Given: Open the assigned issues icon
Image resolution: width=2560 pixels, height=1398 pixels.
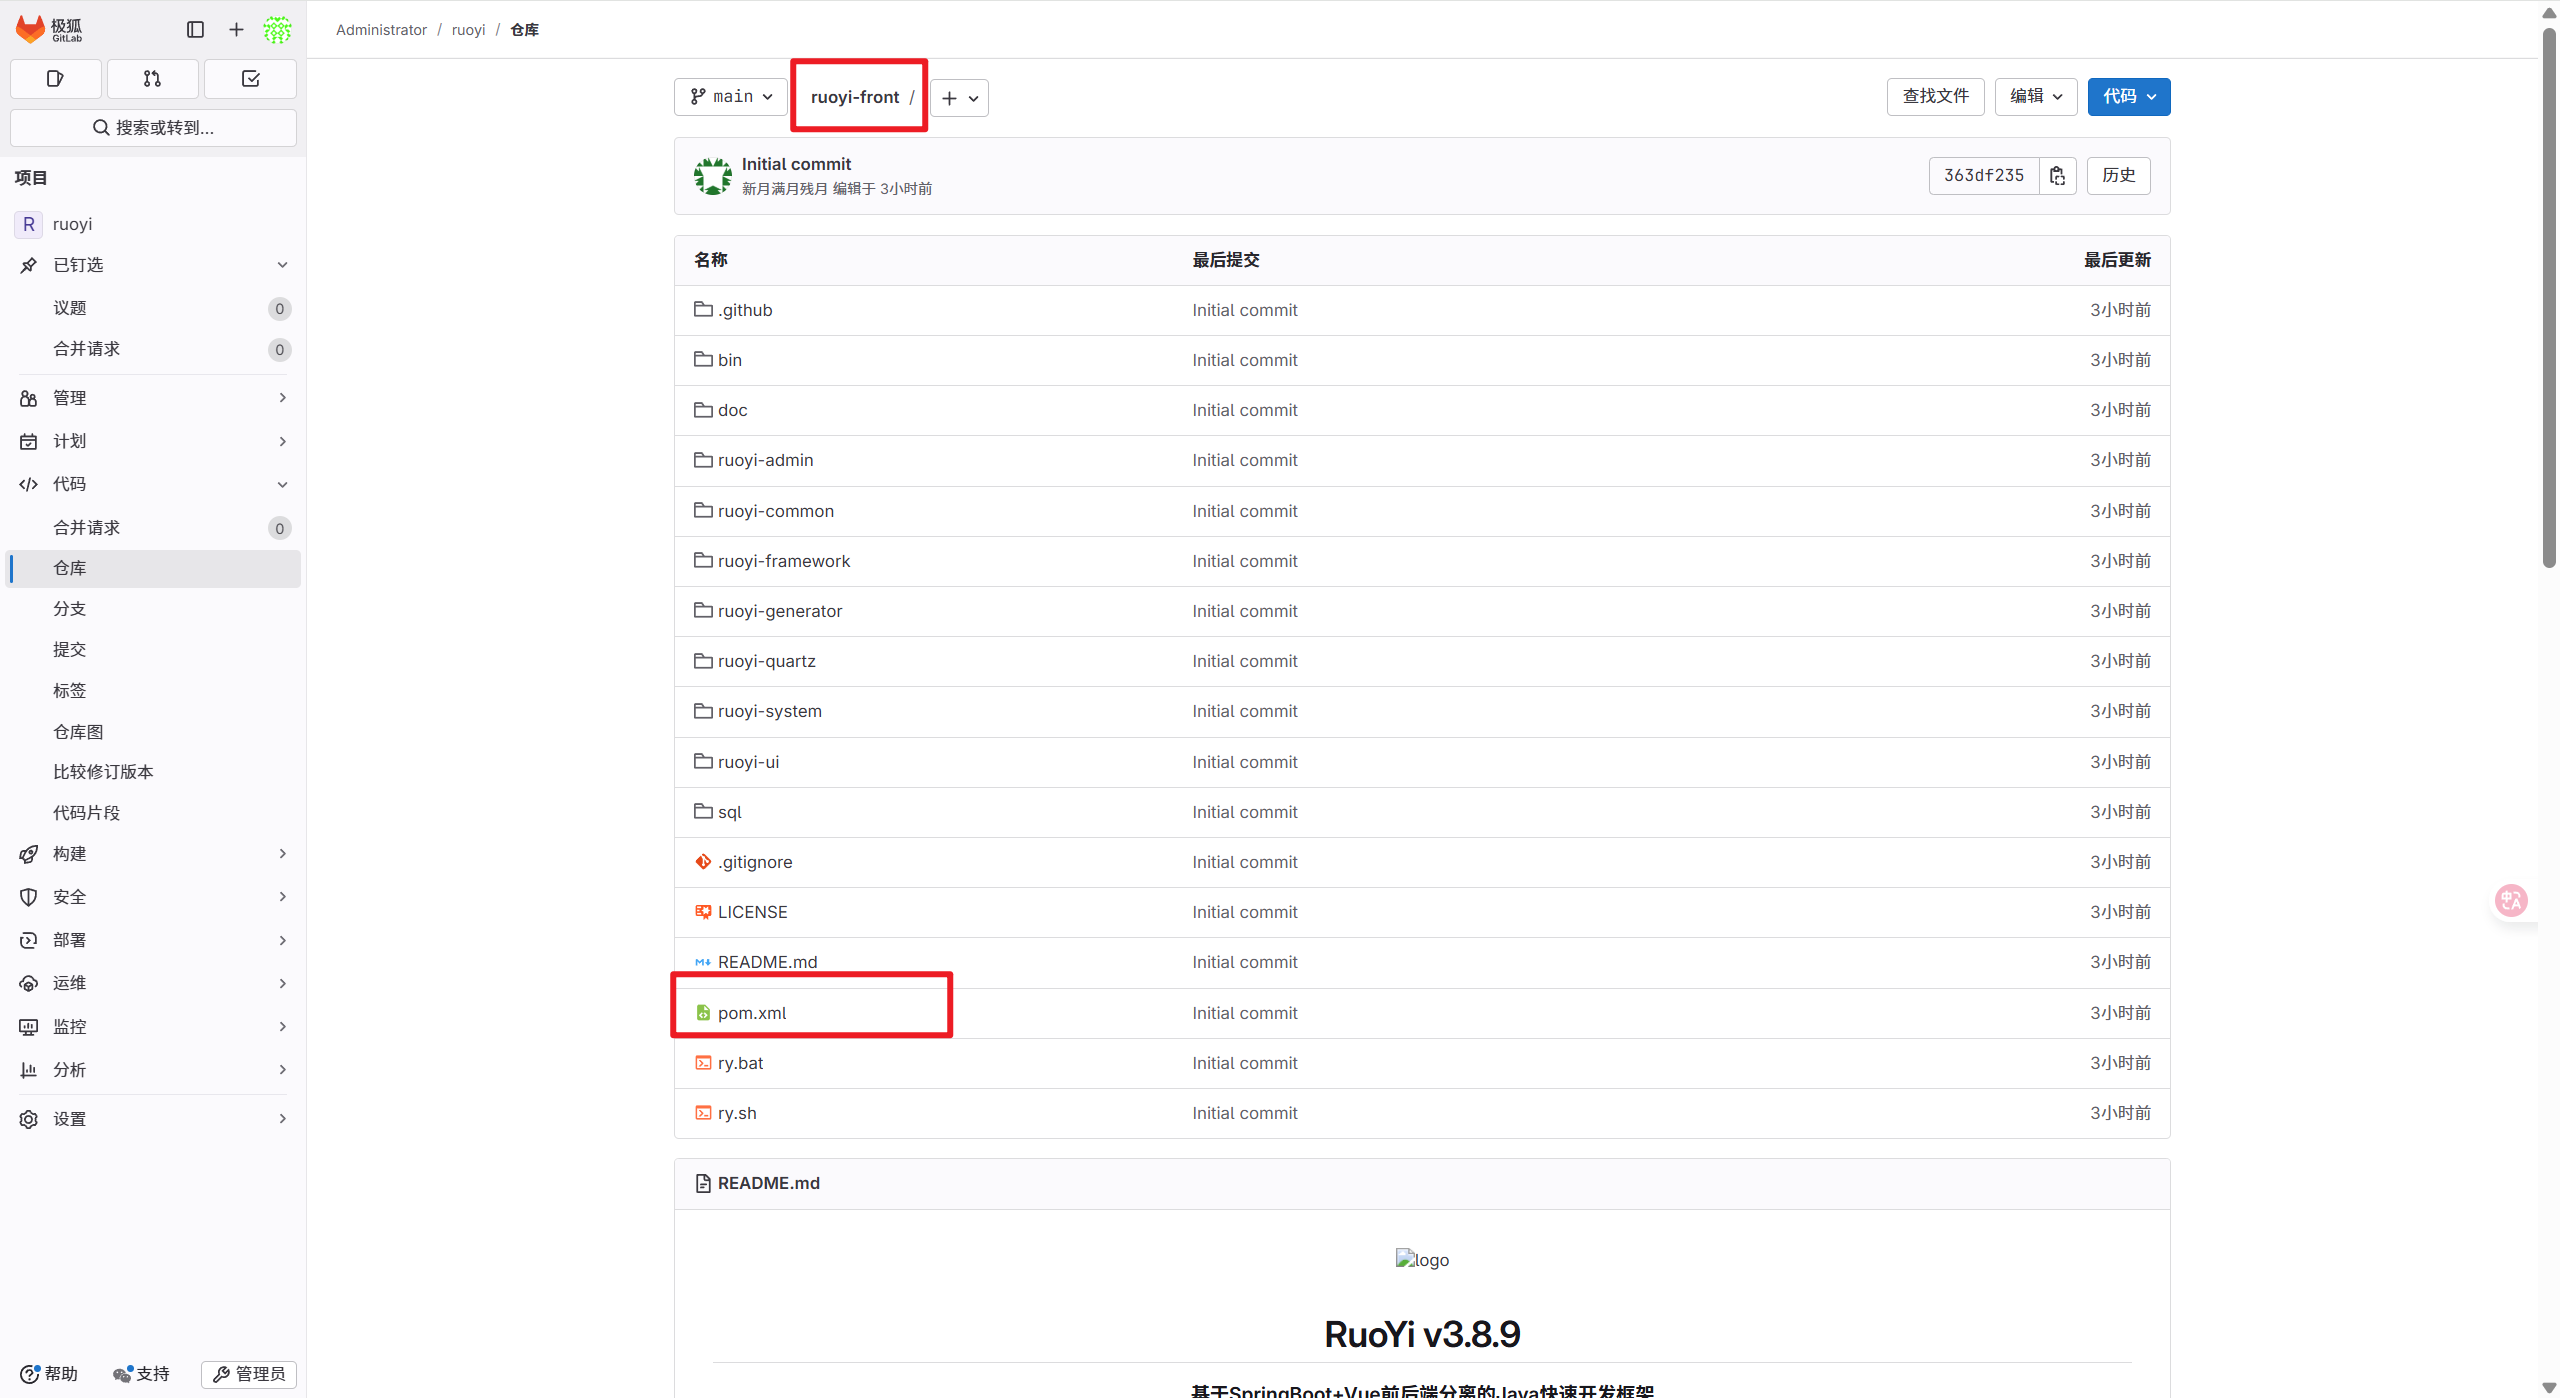Looking at the screenshot, I should [56, 78].
